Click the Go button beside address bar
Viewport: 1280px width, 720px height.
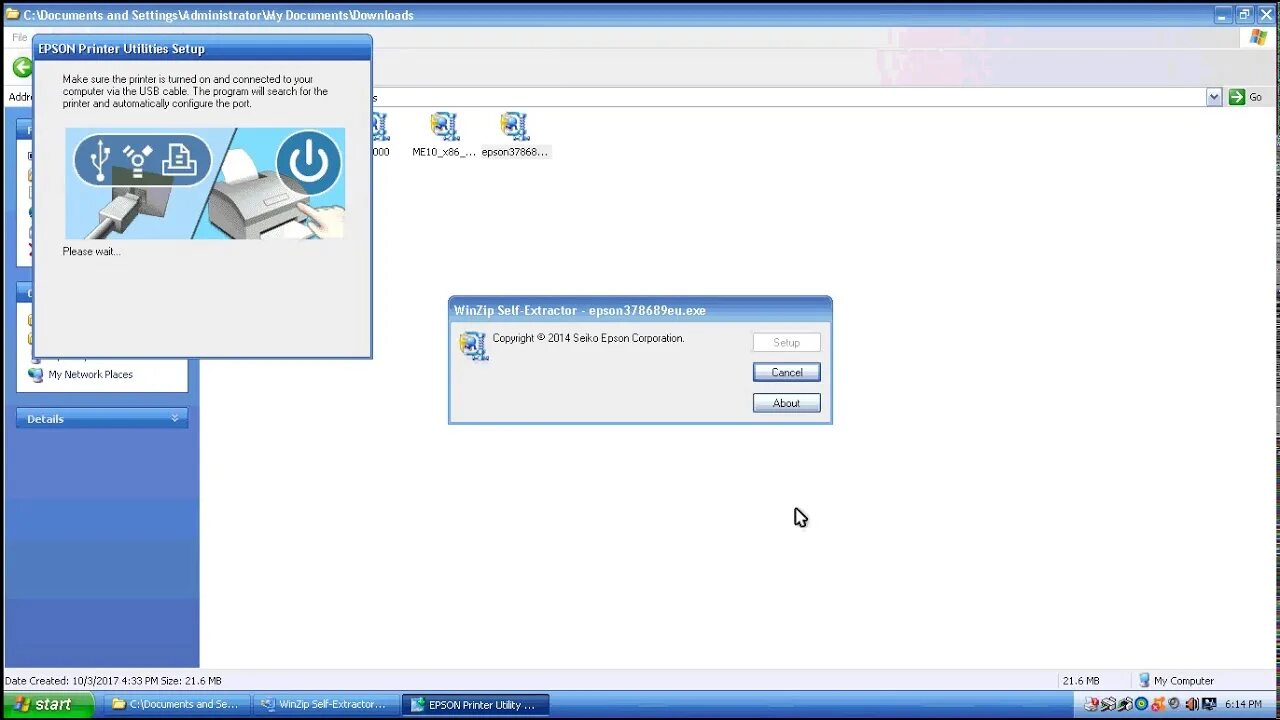[1247, 97]
